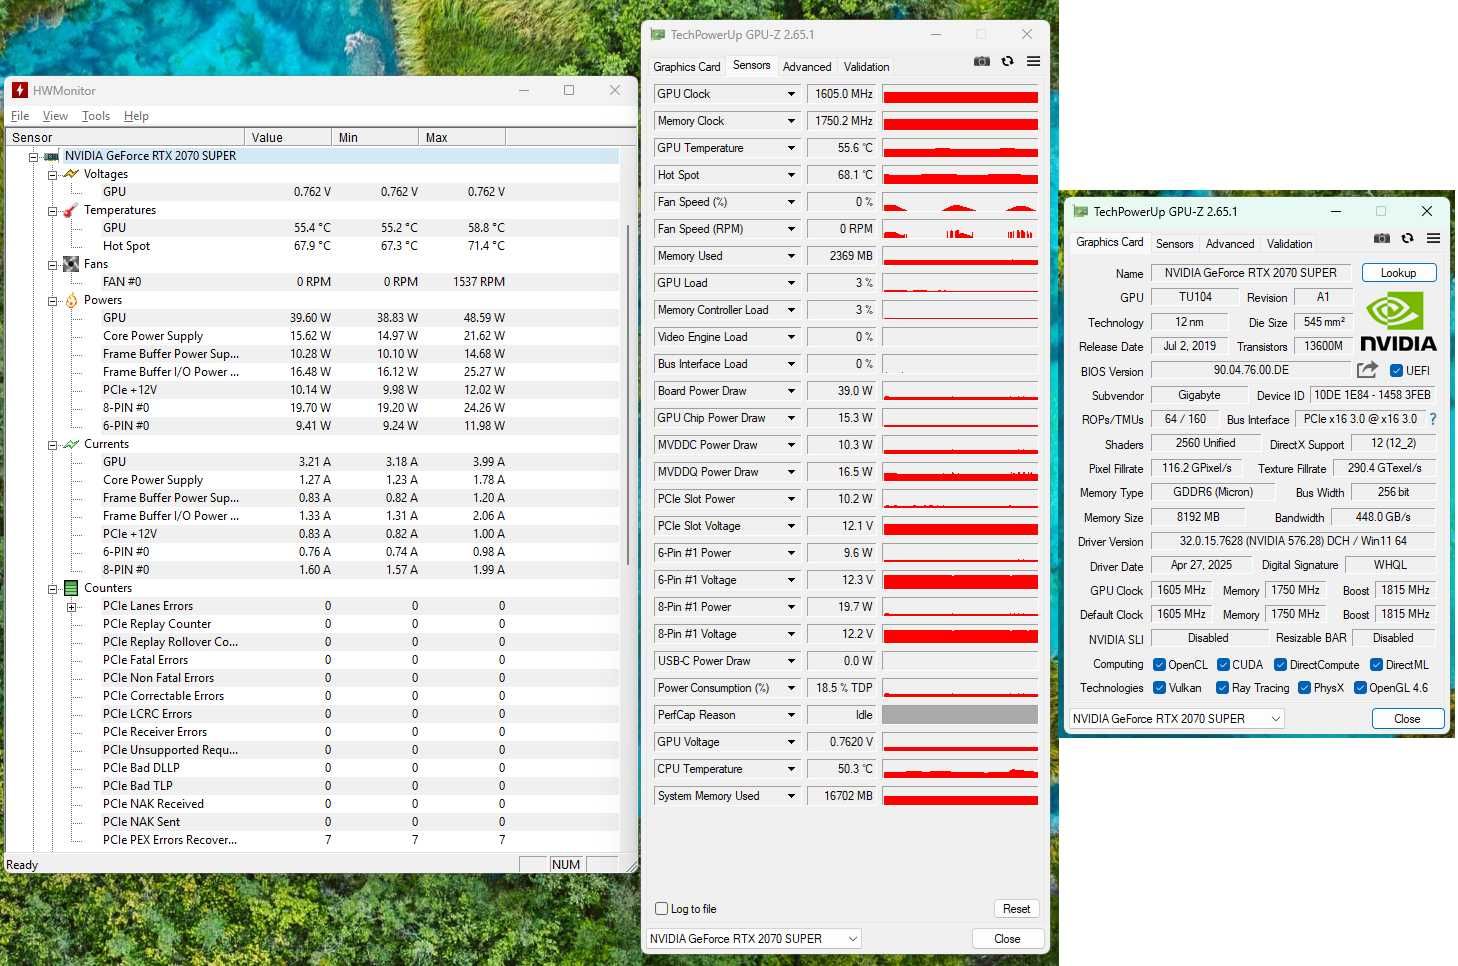Open the PerfCap Reason dropdown arrow

tap(791, 715)
